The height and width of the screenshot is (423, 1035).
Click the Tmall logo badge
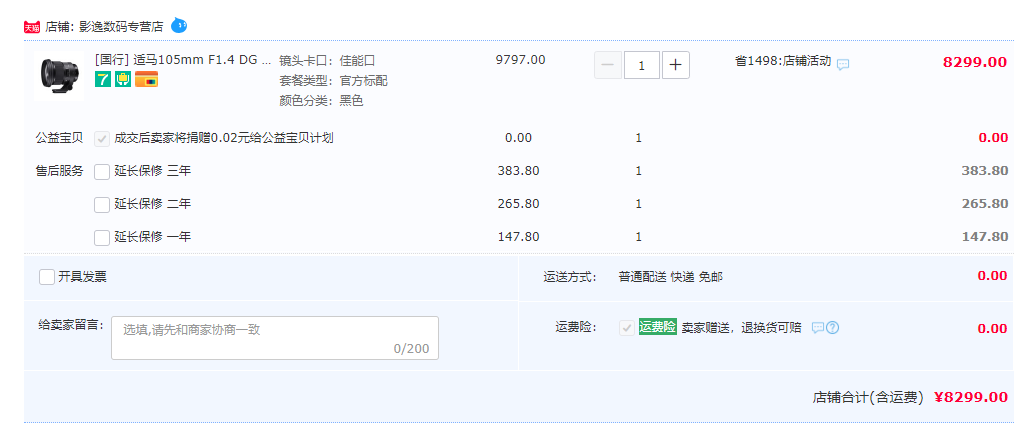[x=32, y=27]
